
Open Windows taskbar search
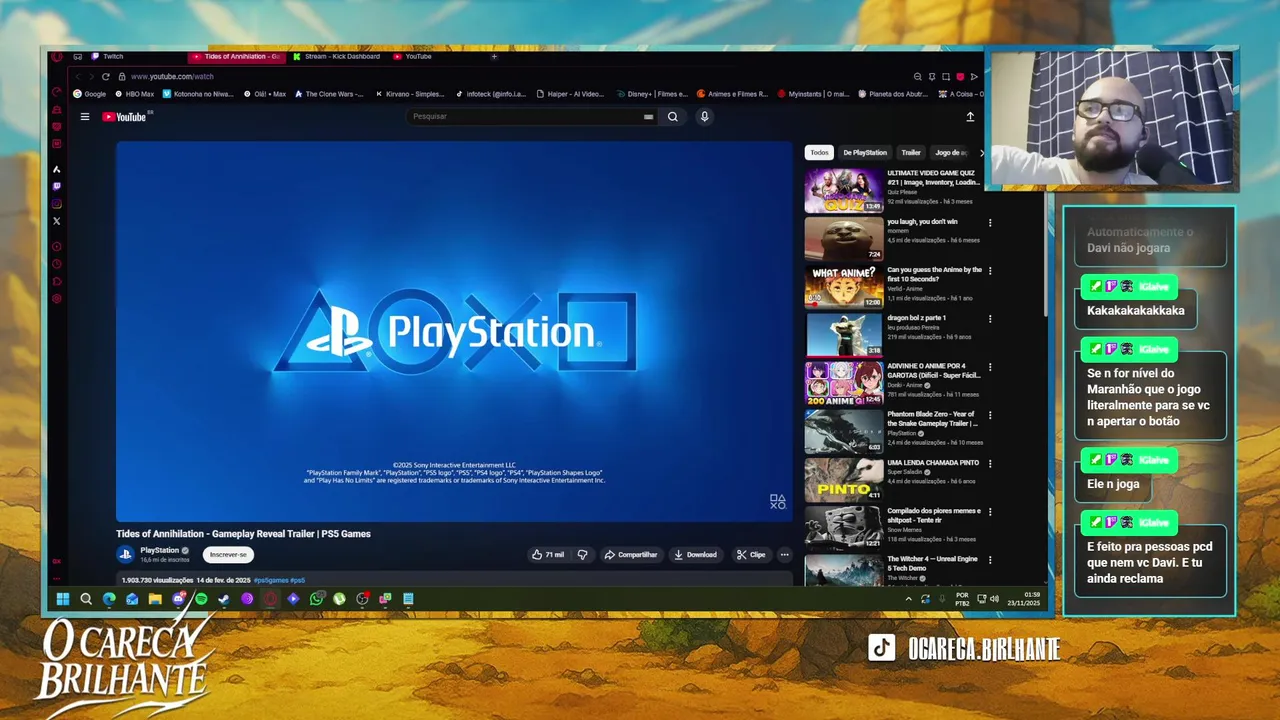86,599
